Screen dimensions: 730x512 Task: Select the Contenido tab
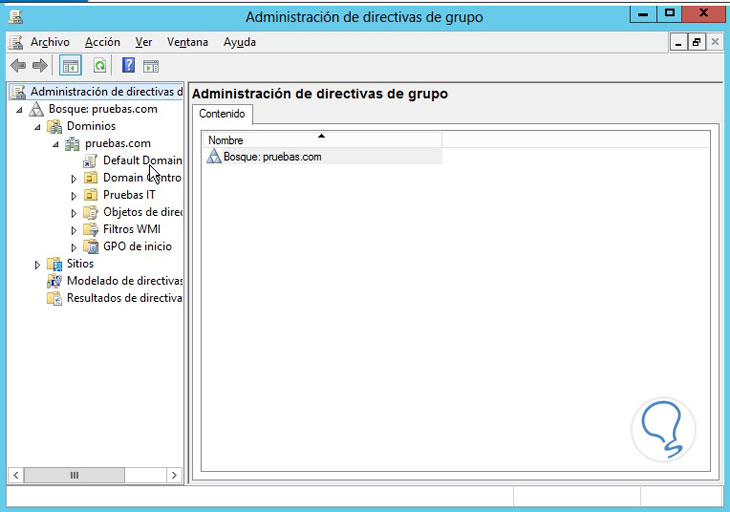coord(222,114)
